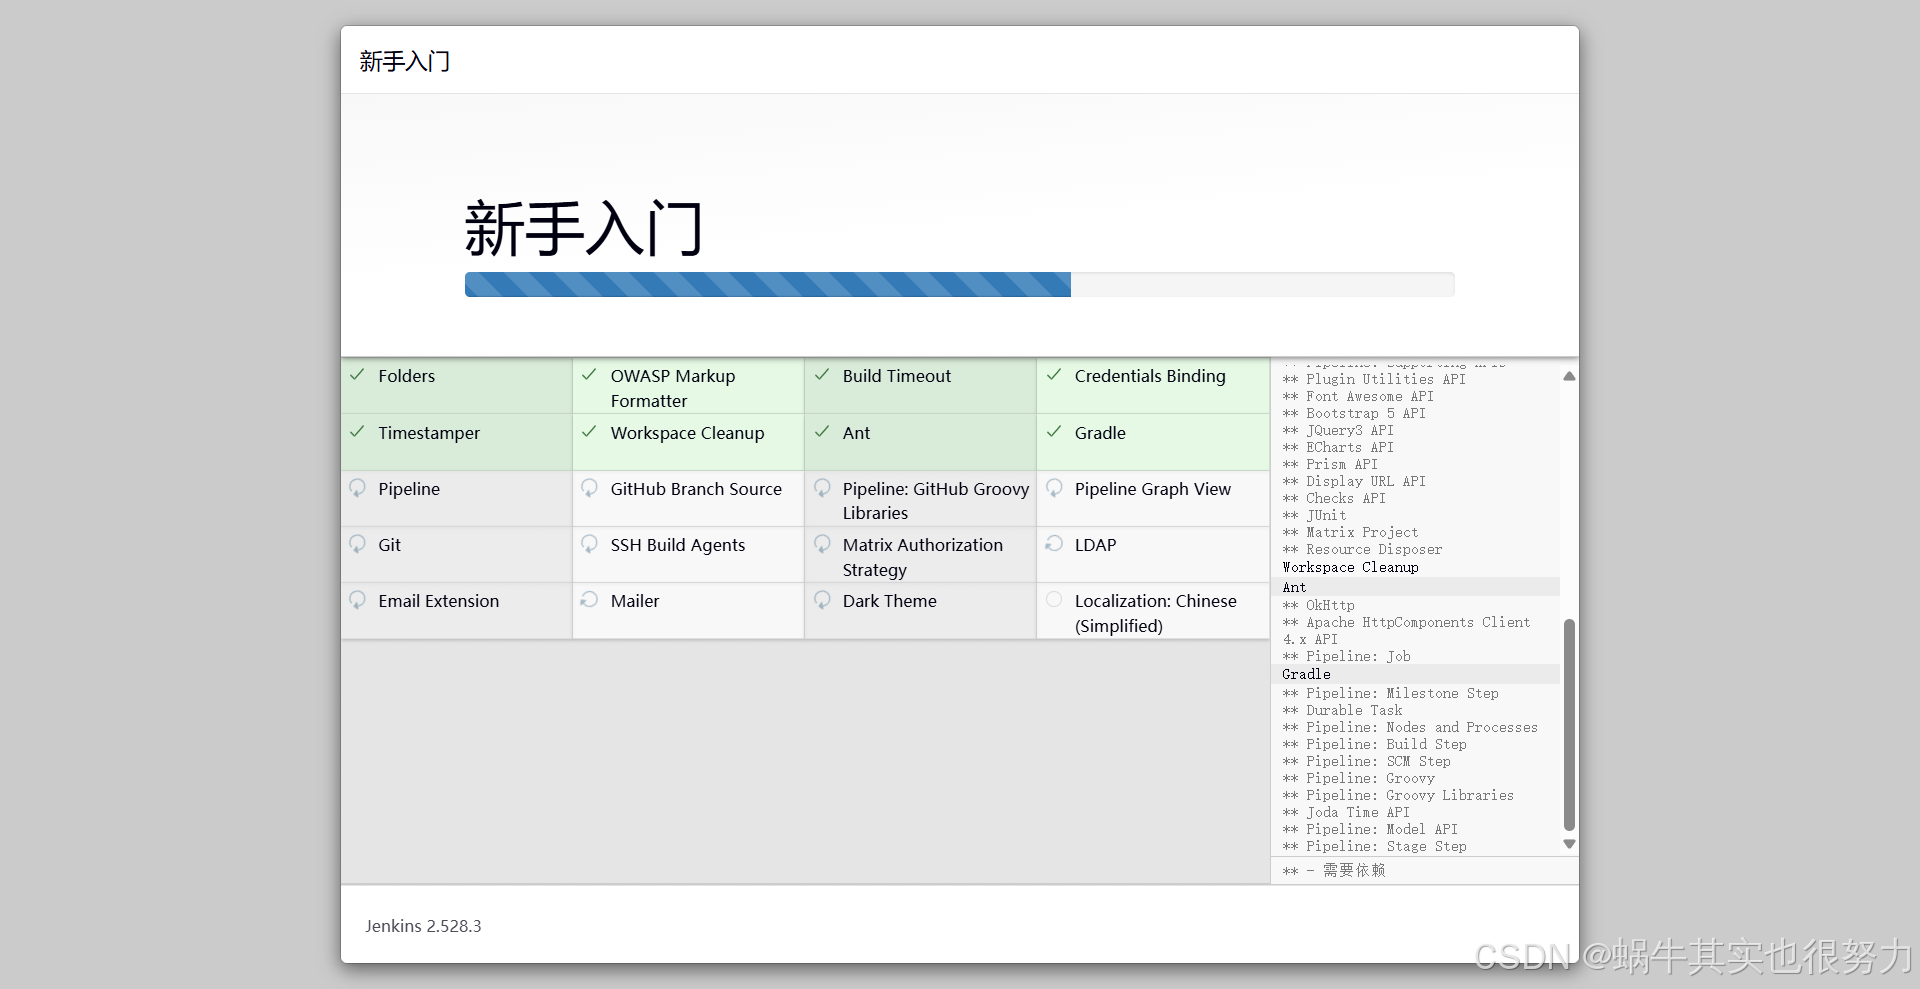Click the Plugin Utilities API log line
This screenshot has width=1920, height=989.
click(1374, 379)
